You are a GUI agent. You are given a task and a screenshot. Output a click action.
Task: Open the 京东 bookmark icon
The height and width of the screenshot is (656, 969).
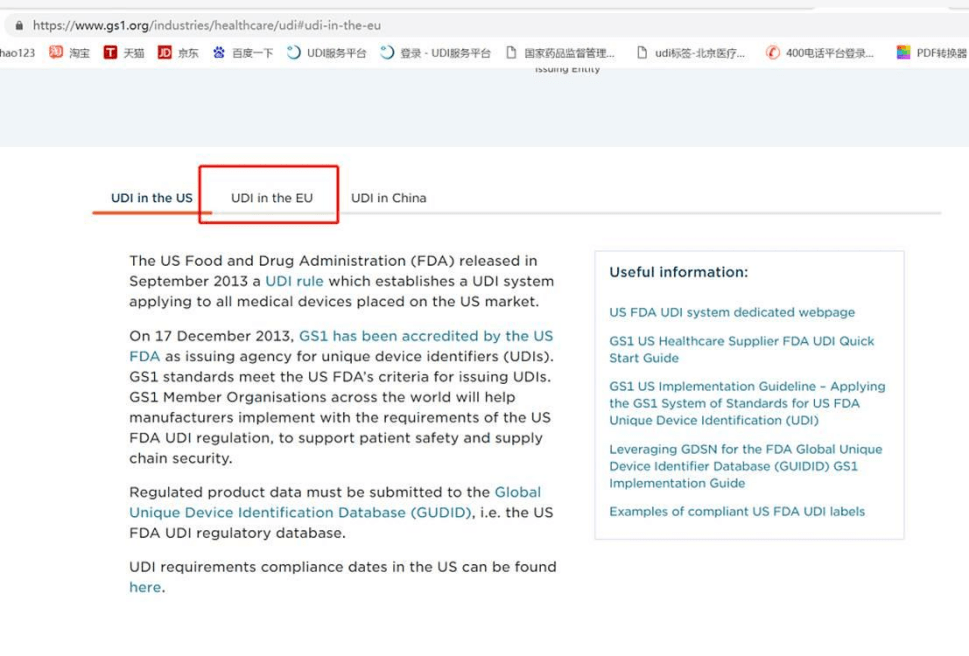(x=165, y=53)
